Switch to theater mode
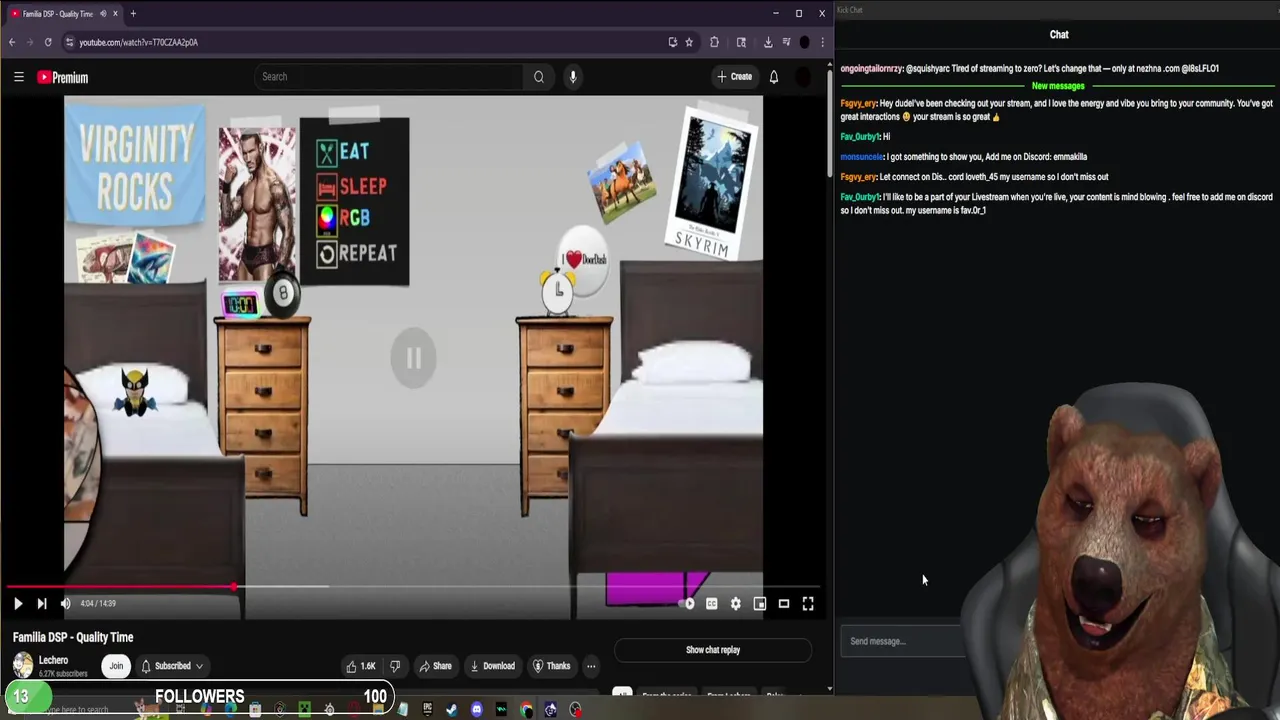 tap(784, 603)
